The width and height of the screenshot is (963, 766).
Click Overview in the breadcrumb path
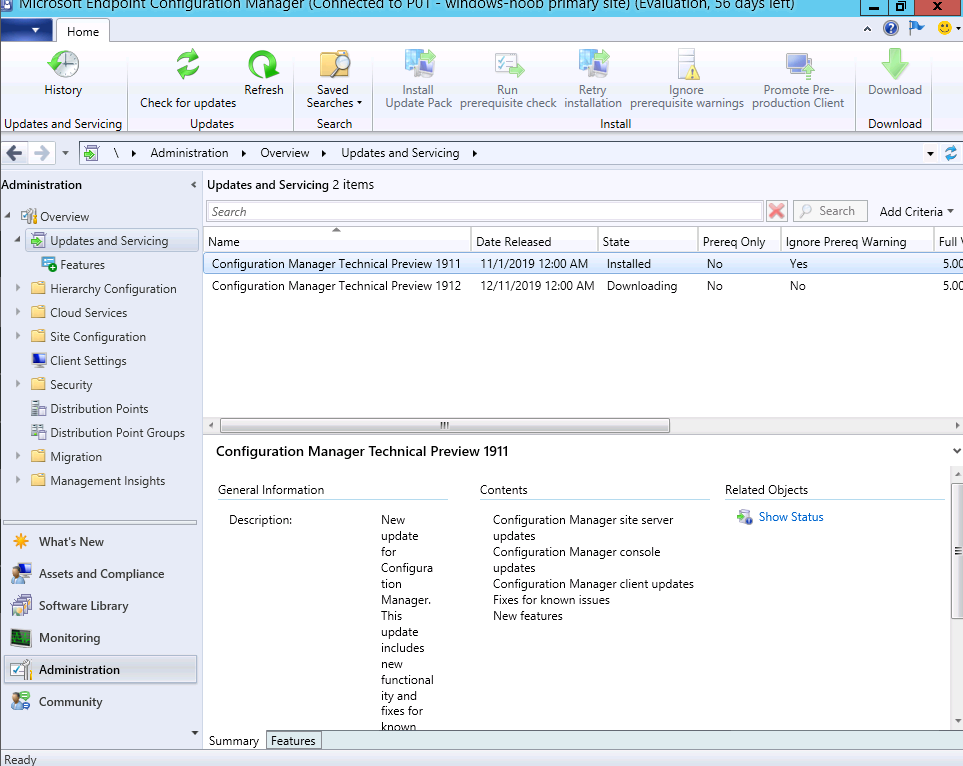point(285,153)
